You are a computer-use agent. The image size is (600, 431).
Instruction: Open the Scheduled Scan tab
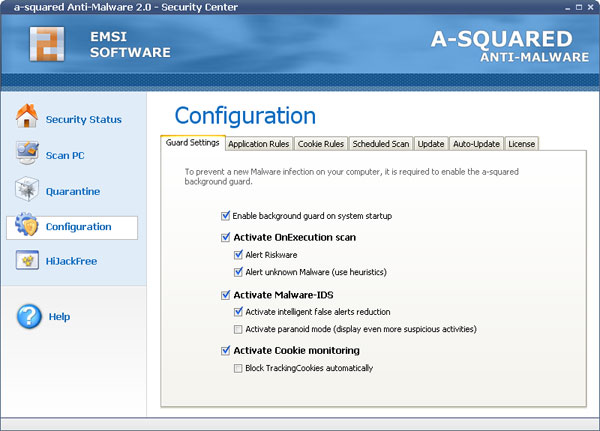coord(381,144)
